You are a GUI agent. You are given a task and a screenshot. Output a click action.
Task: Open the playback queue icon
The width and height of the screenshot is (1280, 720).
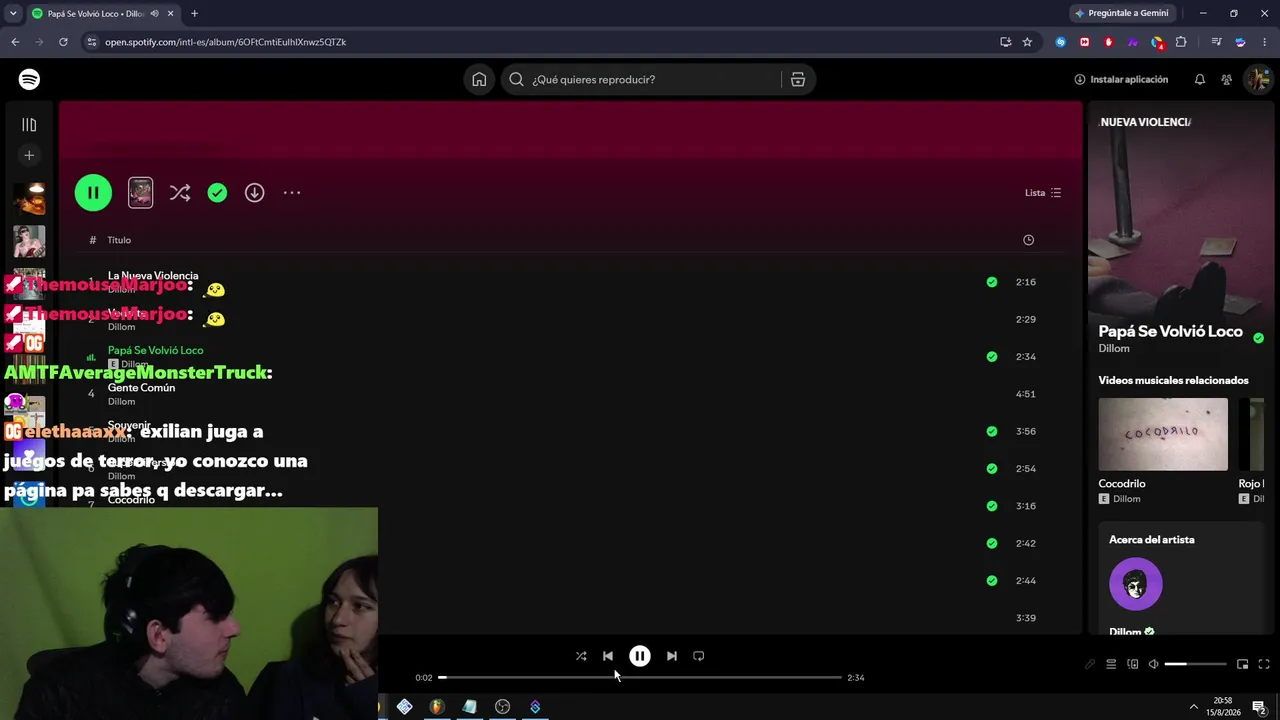(x=1111, y=664)
